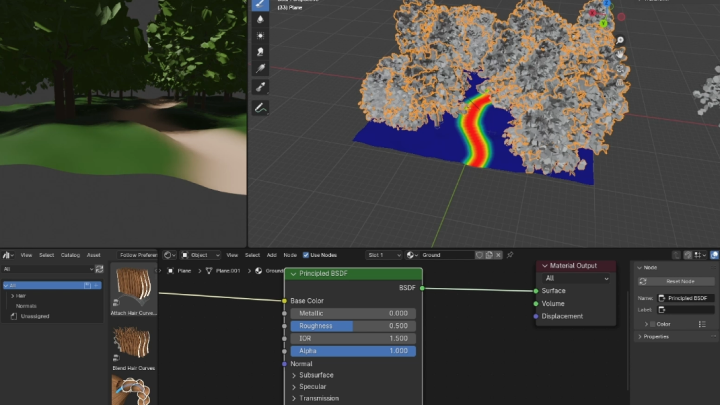720x405 pixels.
Task: Adjust the Roughness slider
Action: pyautogui.click(x=353, y=326)
